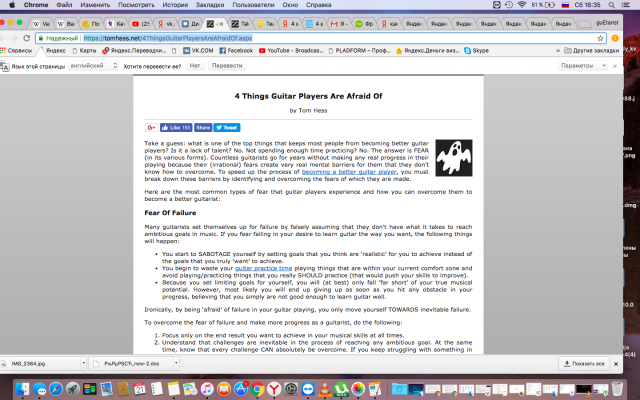Image resolution: width=640 pixels, height=400 pixels.
Task: Open the Facebook bookmark
Action: (236, 51)
